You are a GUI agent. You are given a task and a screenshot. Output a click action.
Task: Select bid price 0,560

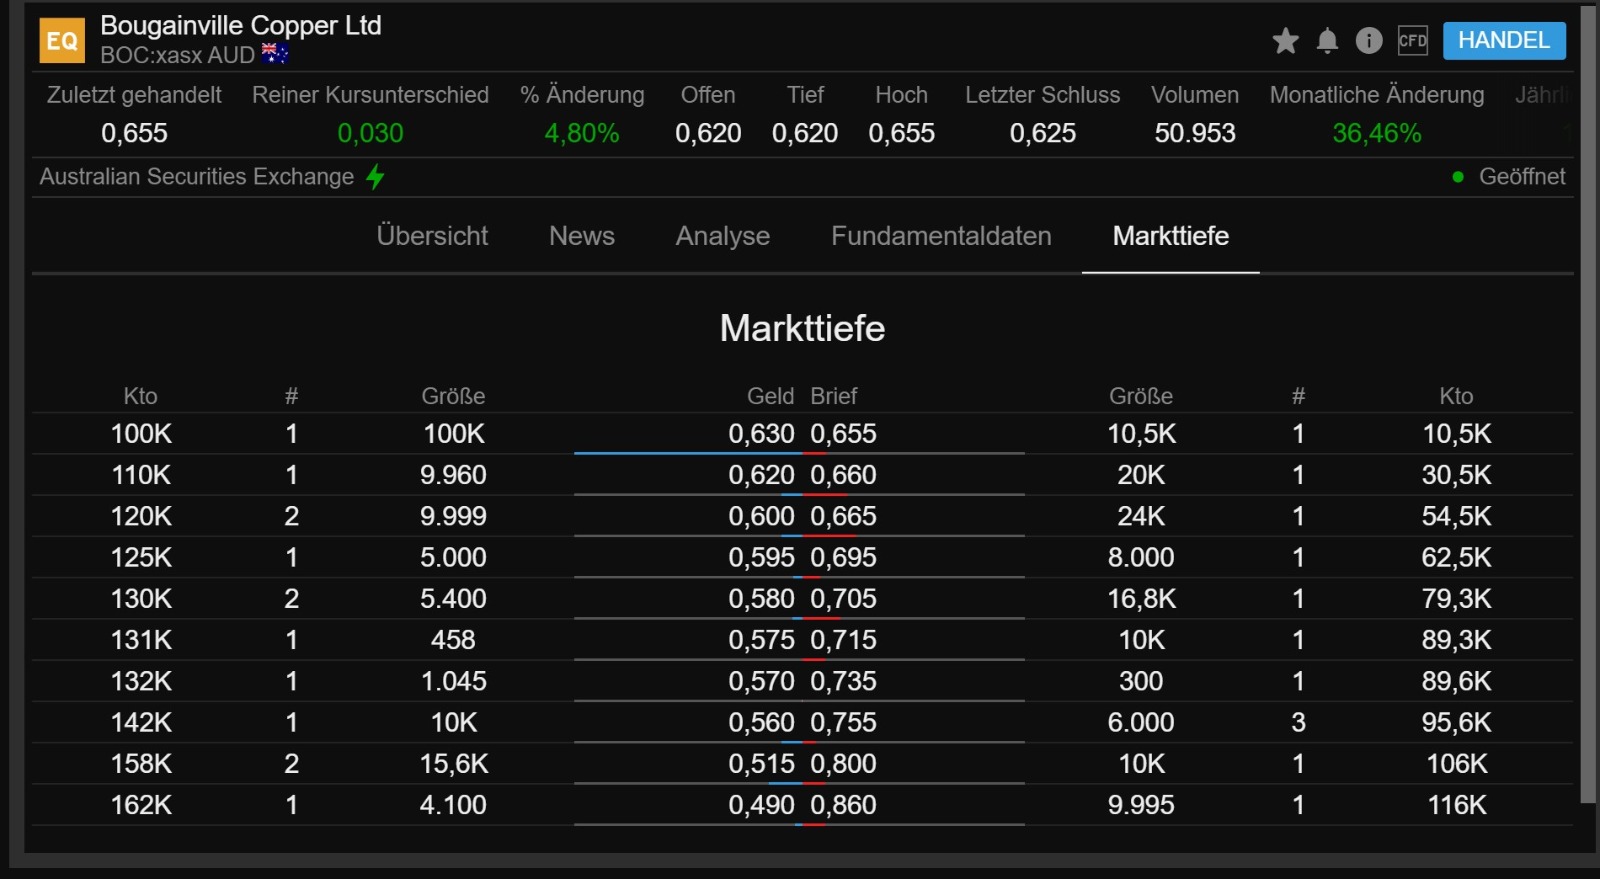(761, 722)
